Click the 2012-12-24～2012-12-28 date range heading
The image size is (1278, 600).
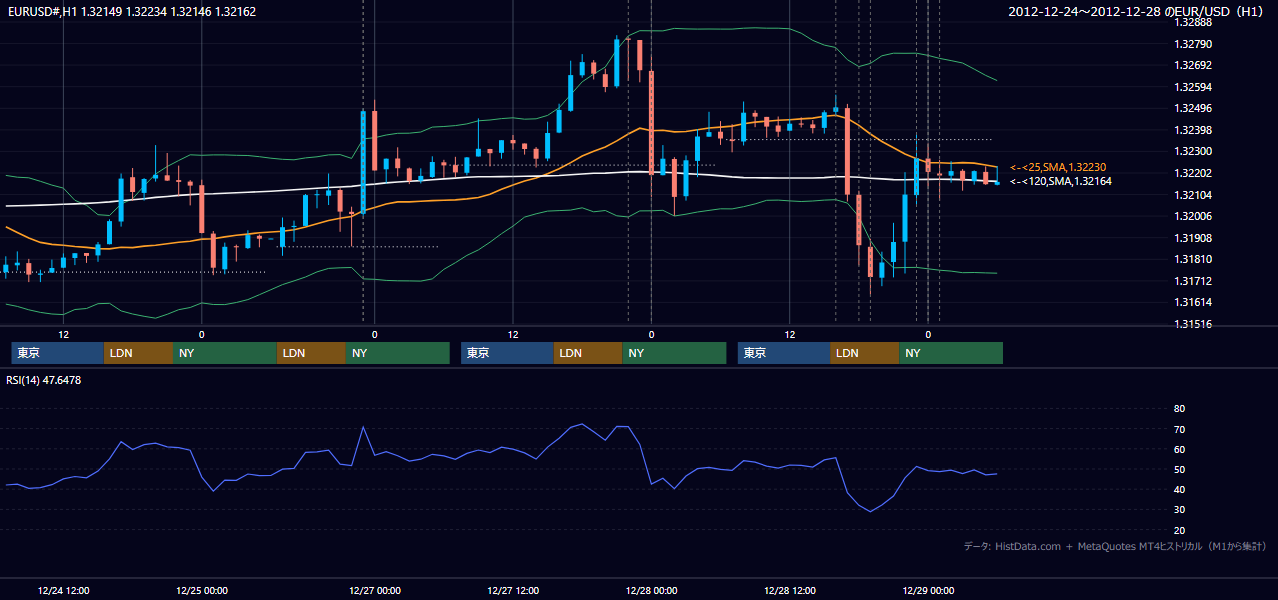(x=1138, y=12)
